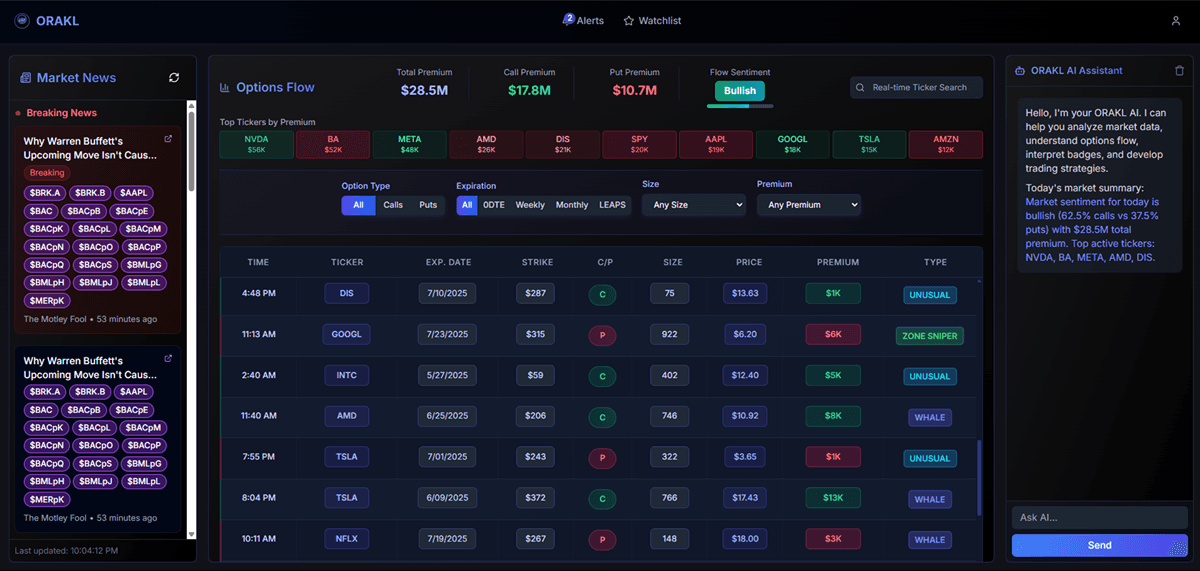Screen dimensions: 1200x571
Task: Click the options table scrollbar
Action: point(980,480)
